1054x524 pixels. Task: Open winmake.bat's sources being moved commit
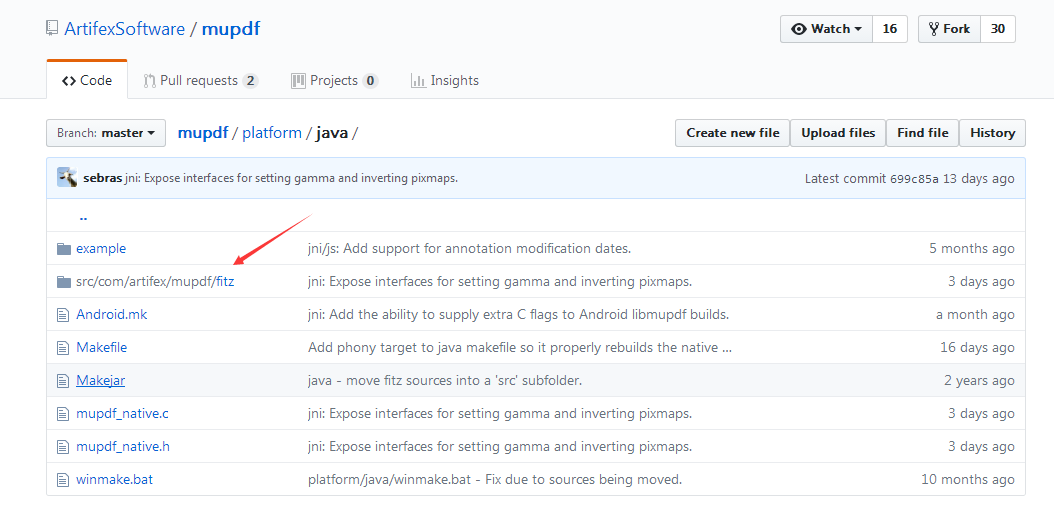[x=495, y=480]
